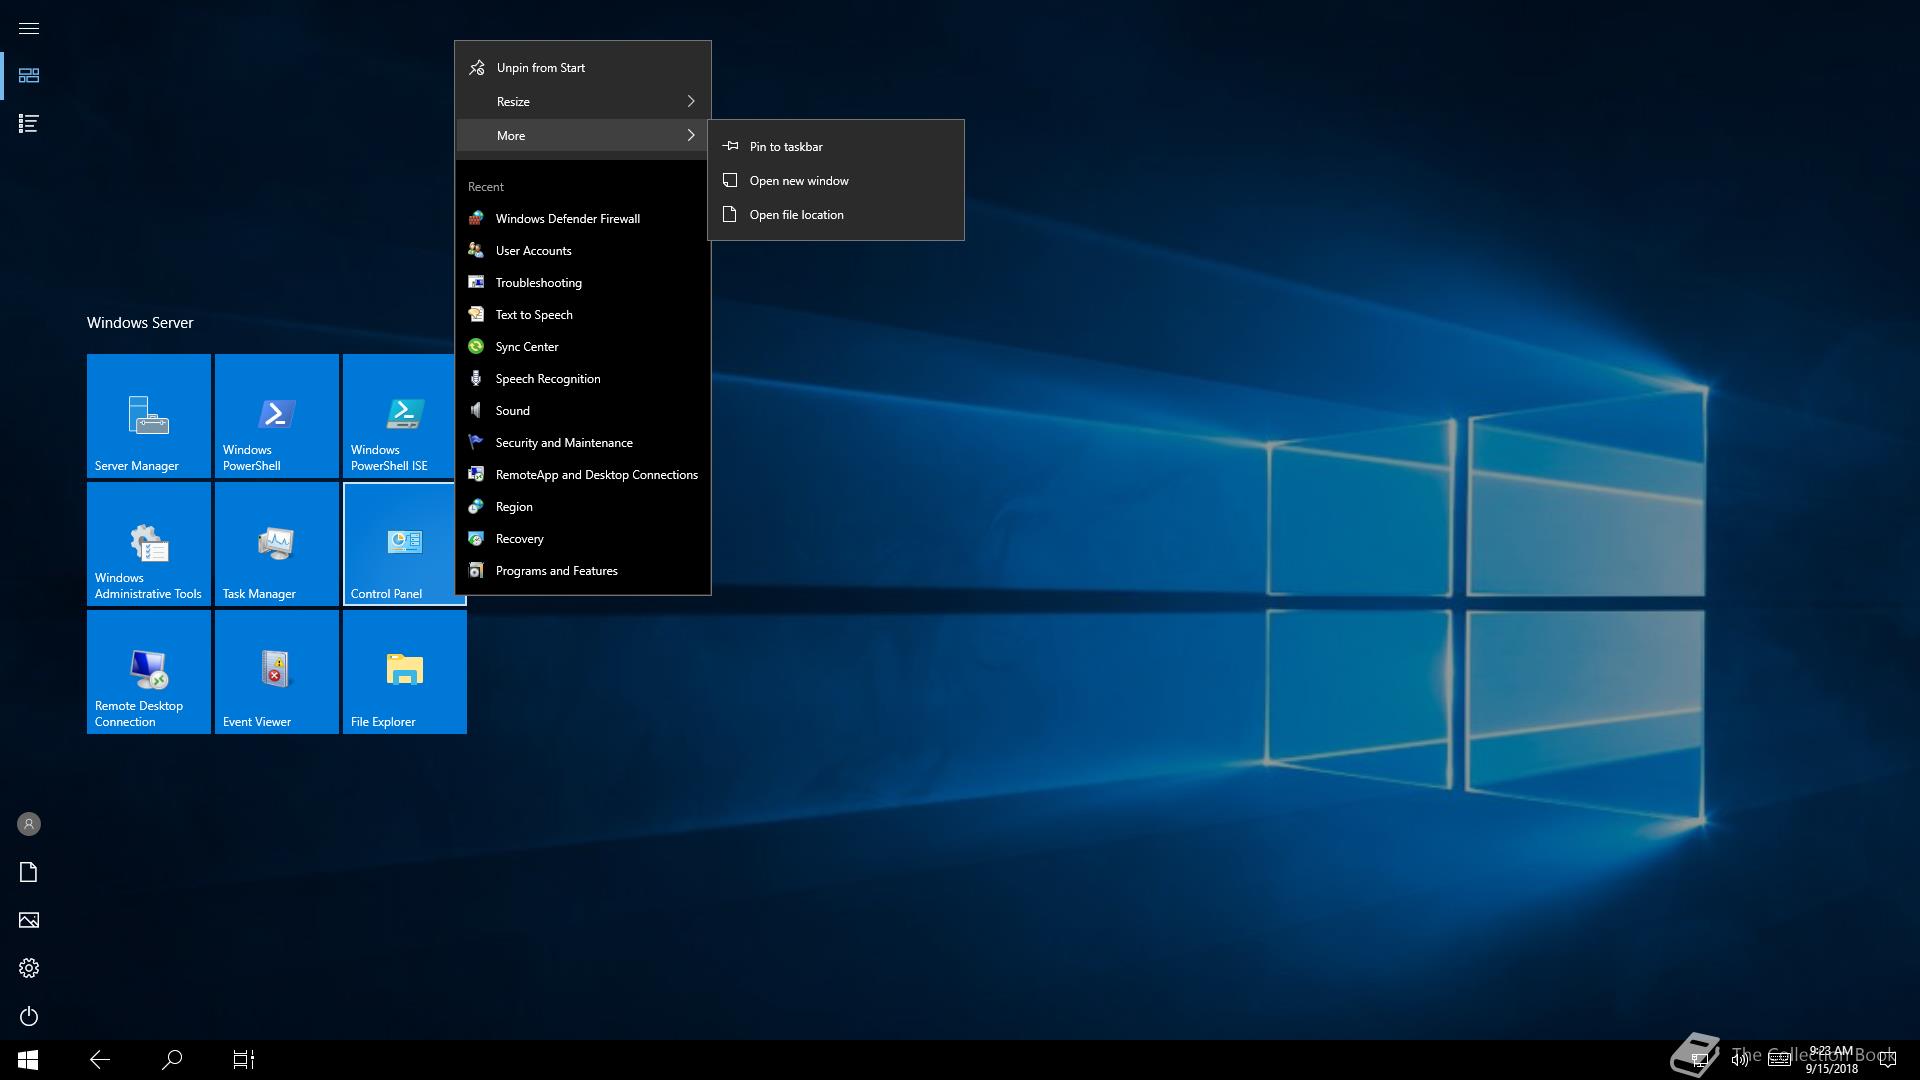Launch the File Explorer tile
Screen dimensions: 1920x1080
405,672
